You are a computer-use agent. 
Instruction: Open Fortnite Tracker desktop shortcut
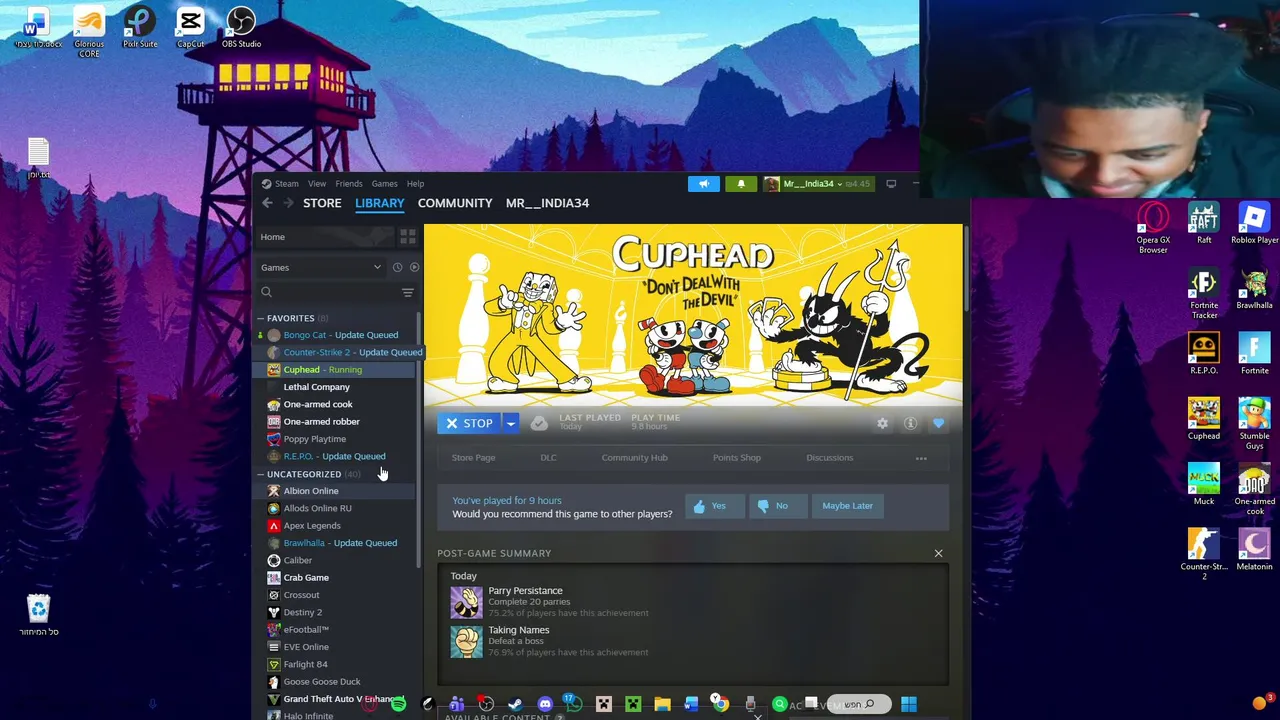1204,294
